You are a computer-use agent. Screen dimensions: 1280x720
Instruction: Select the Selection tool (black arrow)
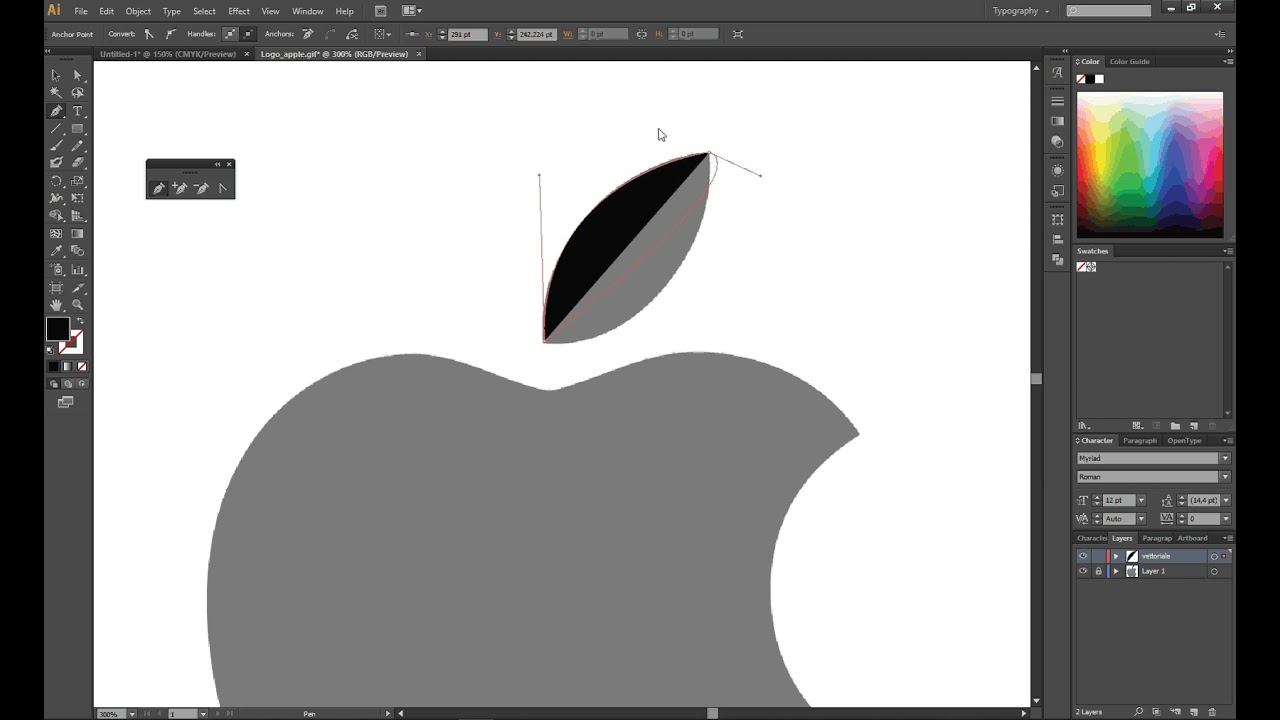[x=56, y=75]
